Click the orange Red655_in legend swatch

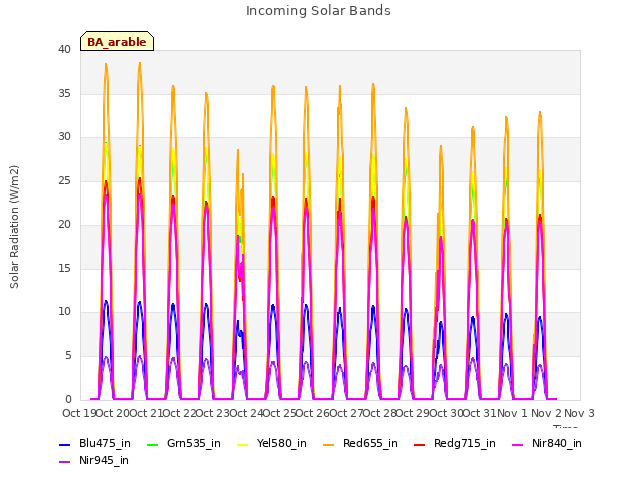coord(328,444)
